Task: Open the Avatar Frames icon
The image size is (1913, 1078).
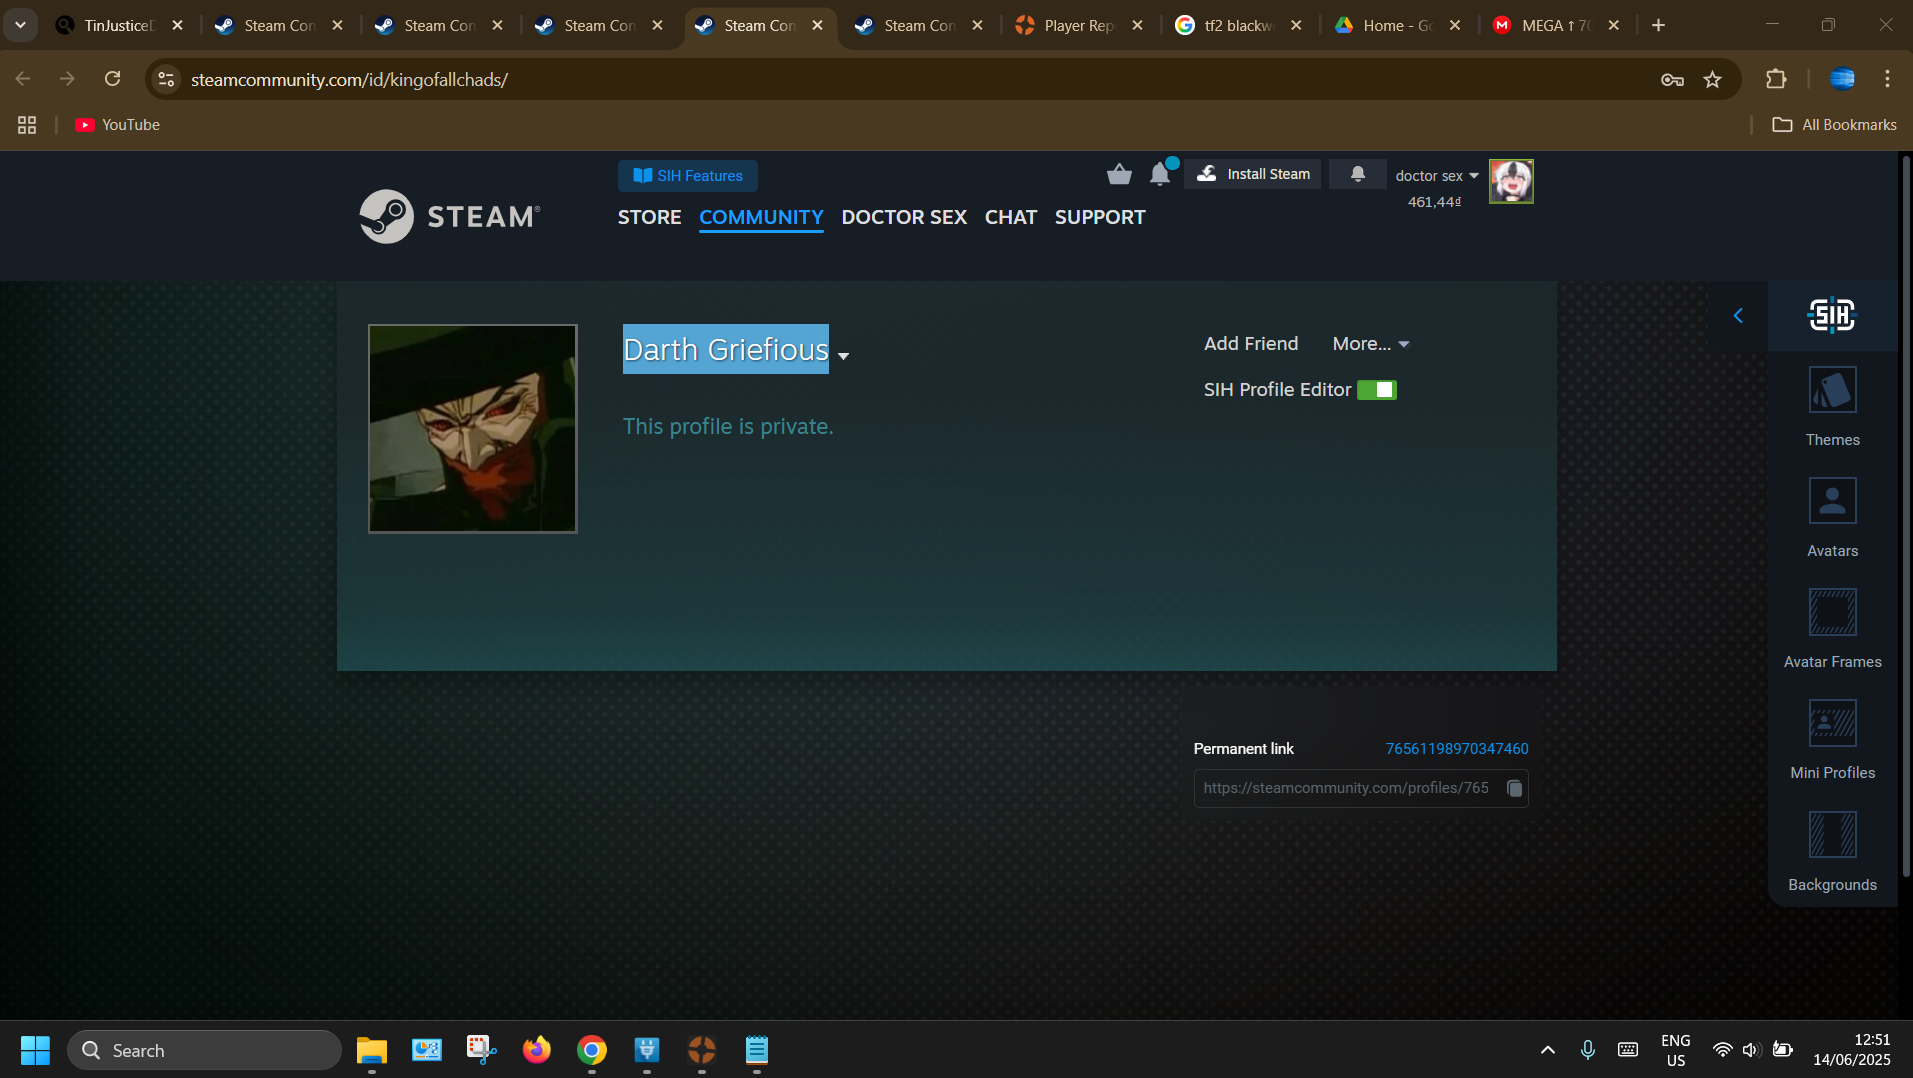Action: point(1832,612)
